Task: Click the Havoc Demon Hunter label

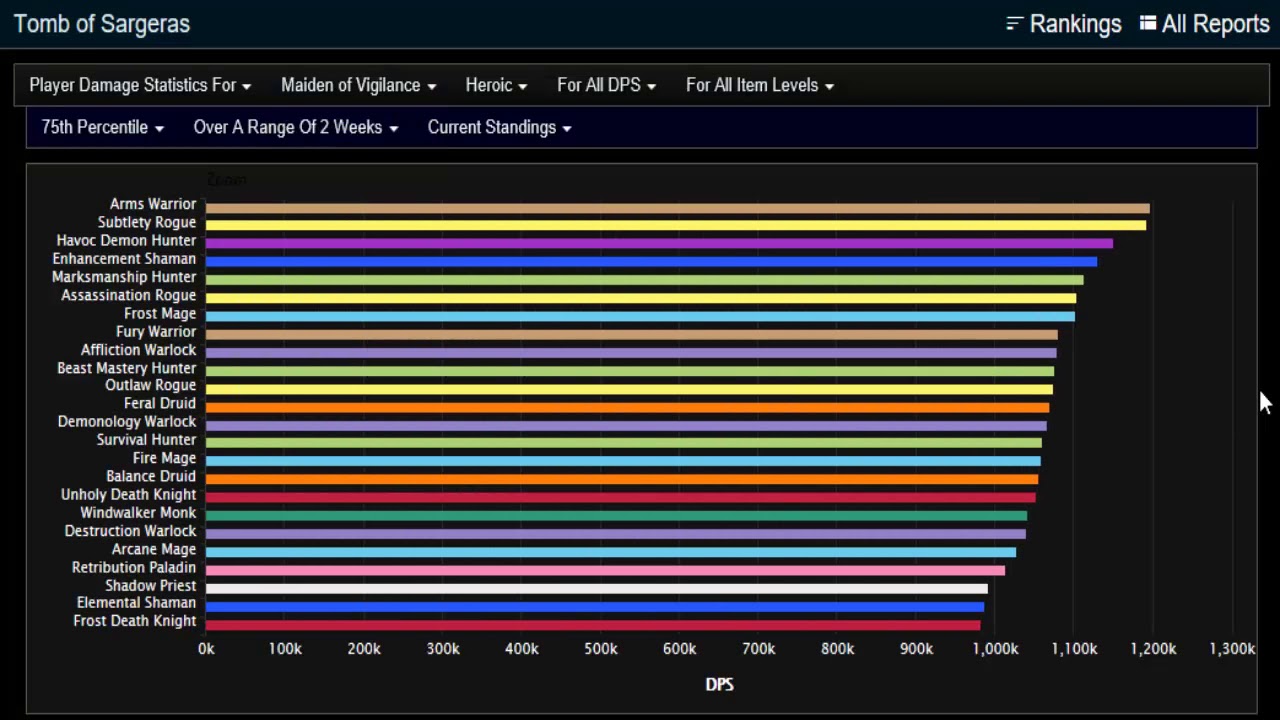Action: click(x=126, y=240)
